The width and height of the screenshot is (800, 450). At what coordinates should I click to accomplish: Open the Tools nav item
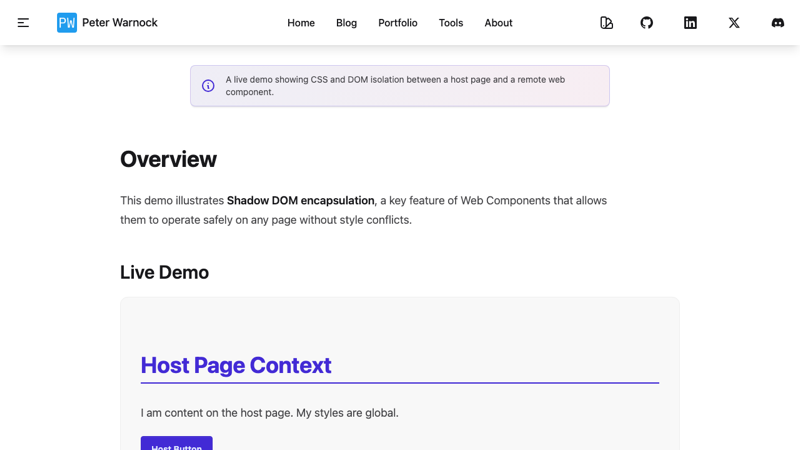coord(451,22)
